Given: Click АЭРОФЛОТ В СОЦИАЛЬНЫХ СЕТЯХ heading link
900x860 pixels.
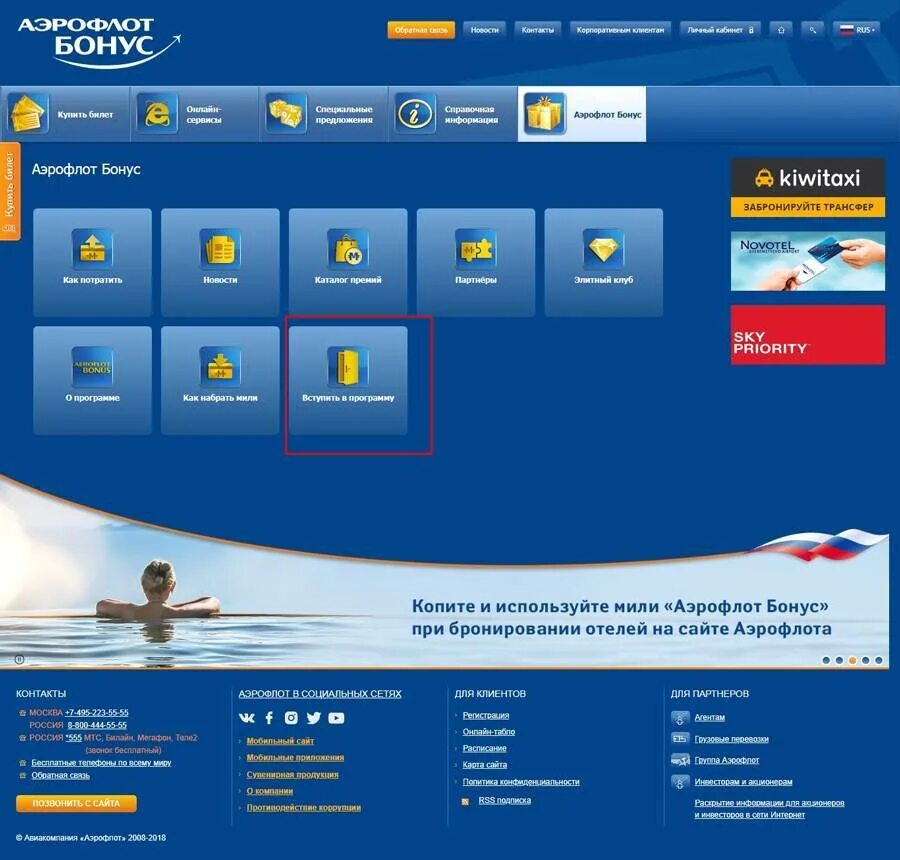Looking at the screenshot, I should (x=320, y=694).
